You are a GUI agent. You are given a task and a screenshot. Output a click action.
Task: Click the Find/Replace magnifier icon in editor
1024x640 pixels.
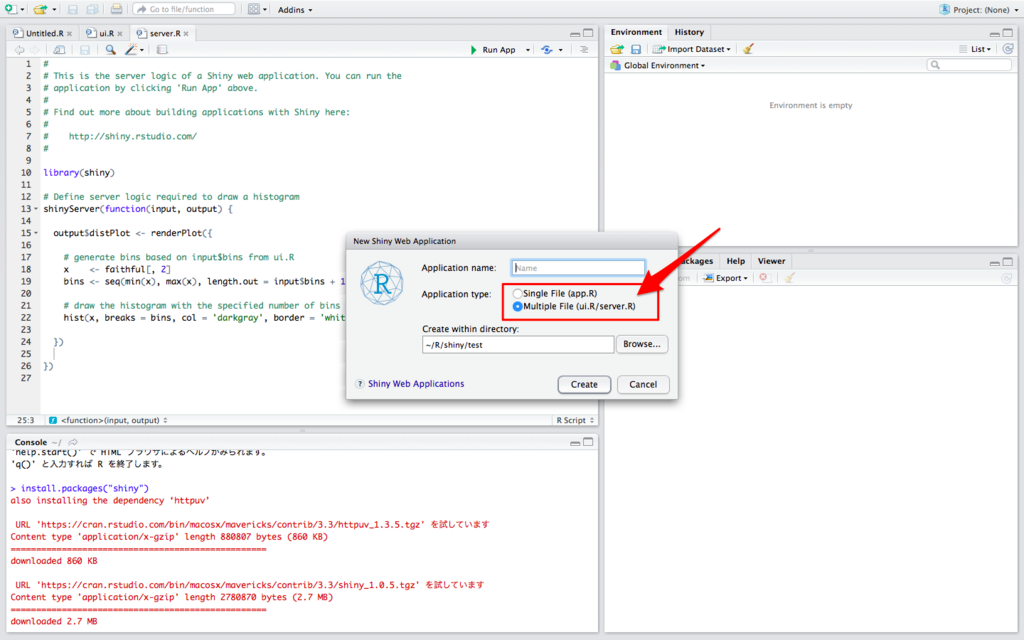click(110, 50)
